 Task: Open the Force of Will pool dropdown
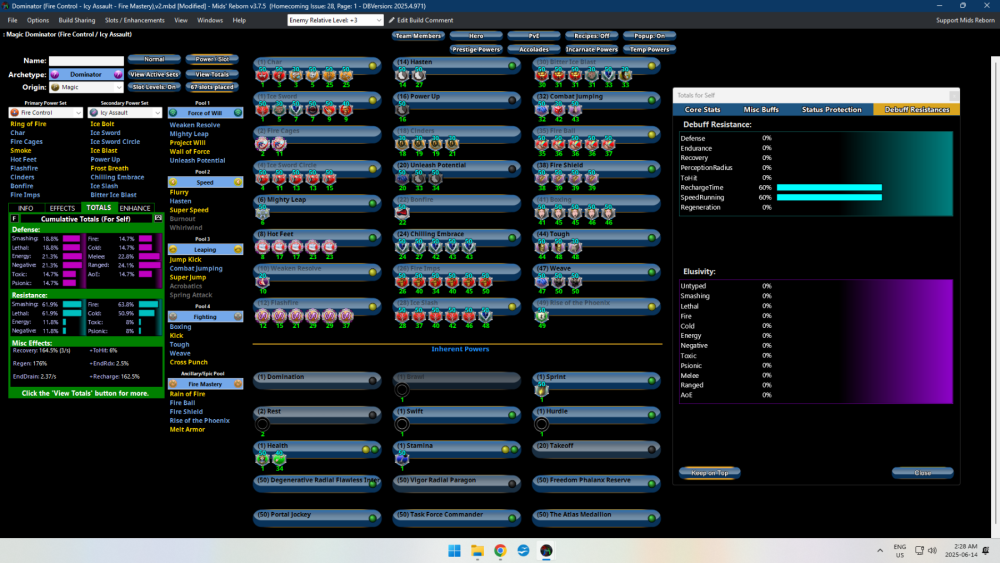(x=205, y=113)
